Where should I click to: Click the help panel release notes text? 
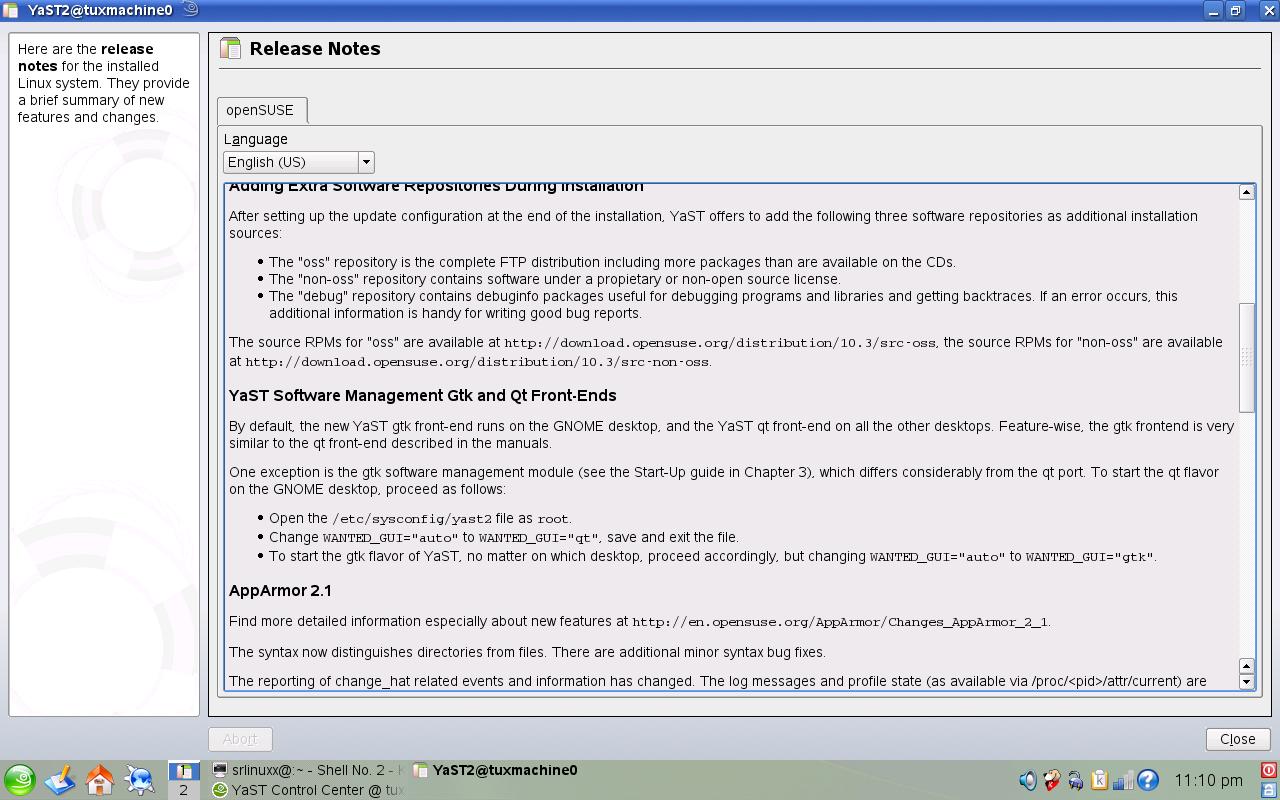coord(104,83)
